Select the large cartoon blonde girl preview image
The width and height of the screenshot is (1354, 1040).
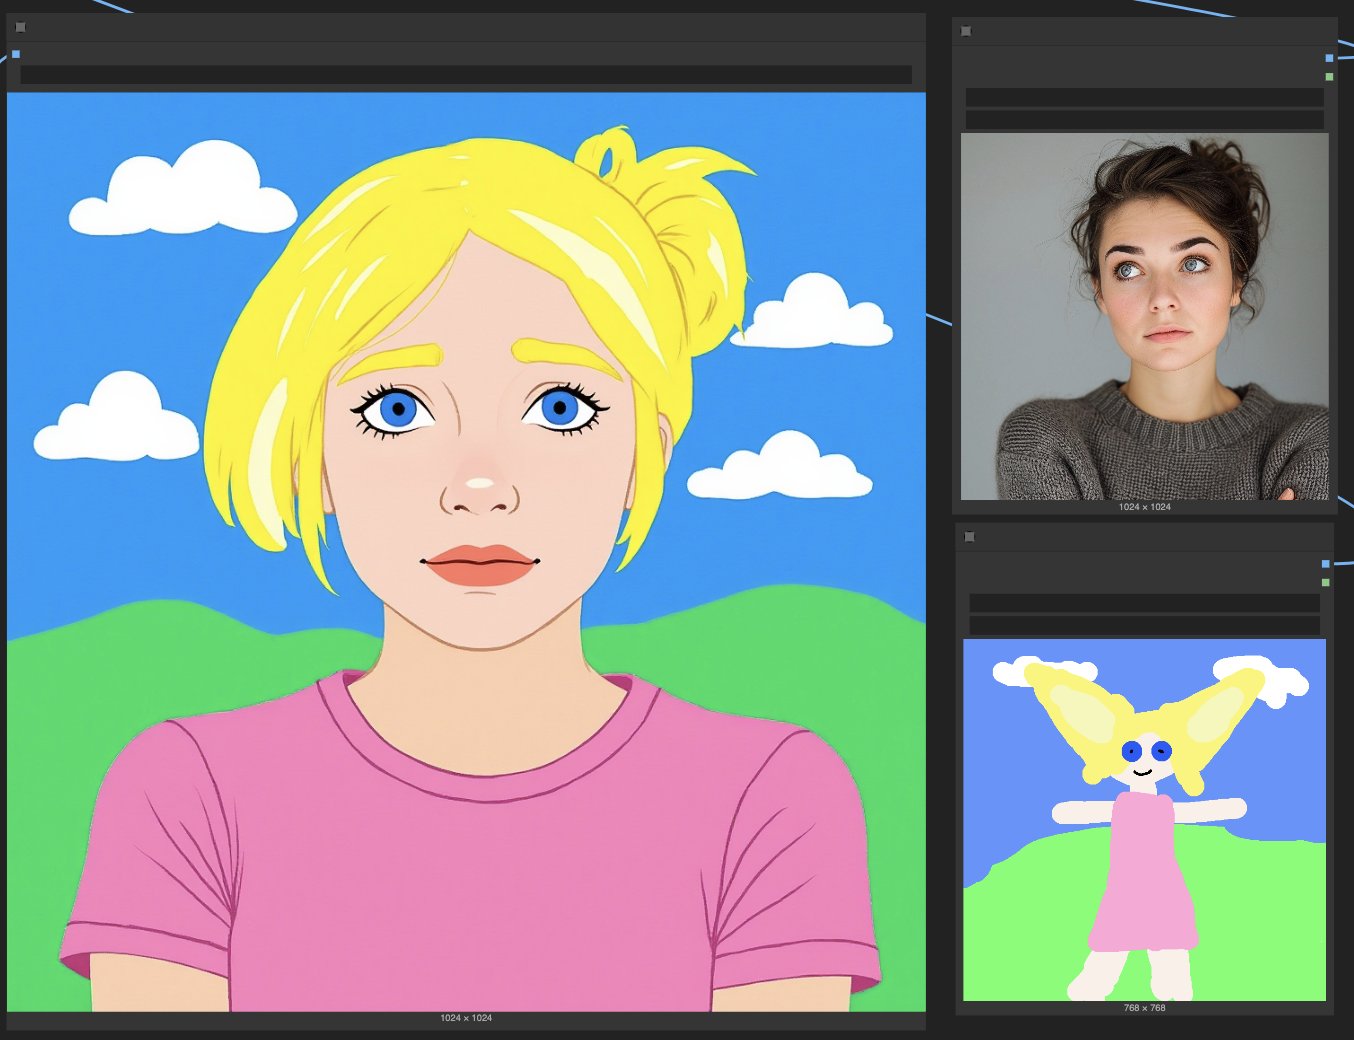[x=466, y=552]
